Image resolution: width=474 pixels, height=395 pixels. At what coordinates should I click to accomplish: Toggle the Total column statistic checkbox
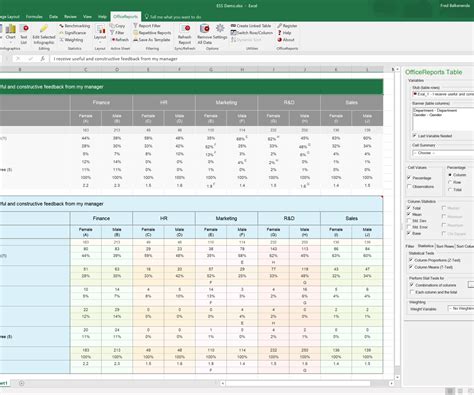[409, 208]
